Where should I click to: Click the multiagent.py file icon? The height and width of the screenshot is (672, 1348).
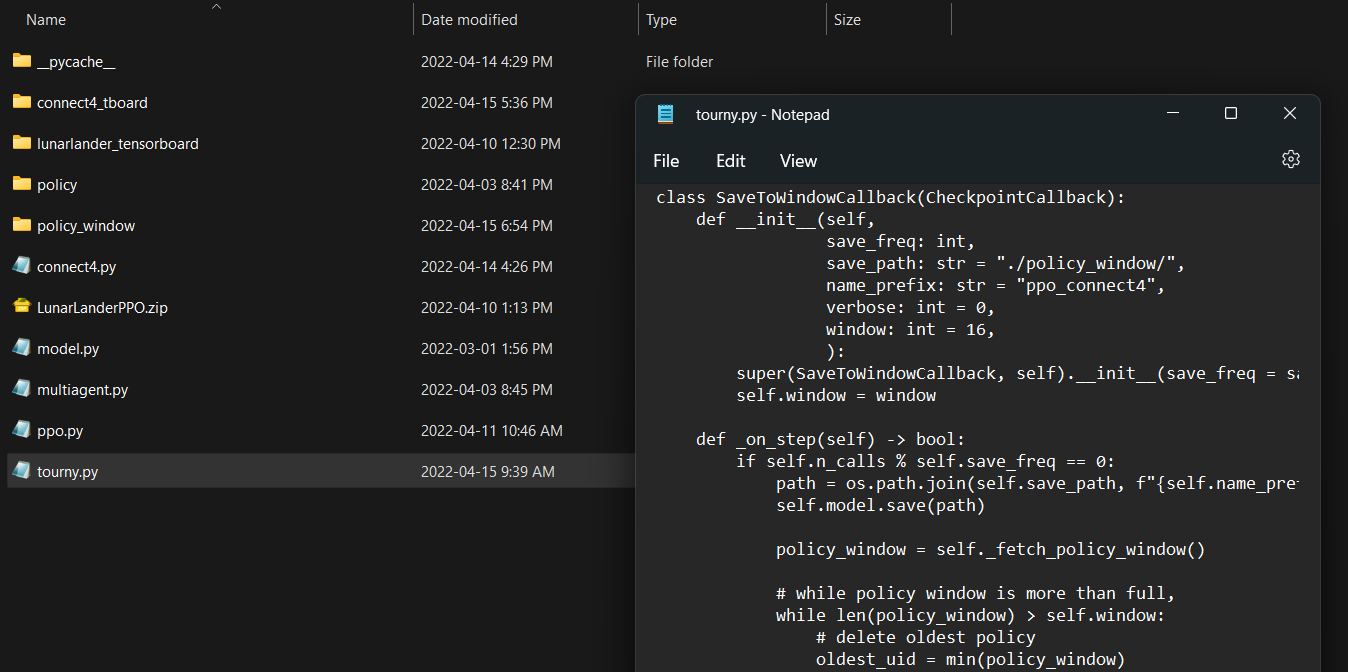pyautogui.click(x=22, y=389)
